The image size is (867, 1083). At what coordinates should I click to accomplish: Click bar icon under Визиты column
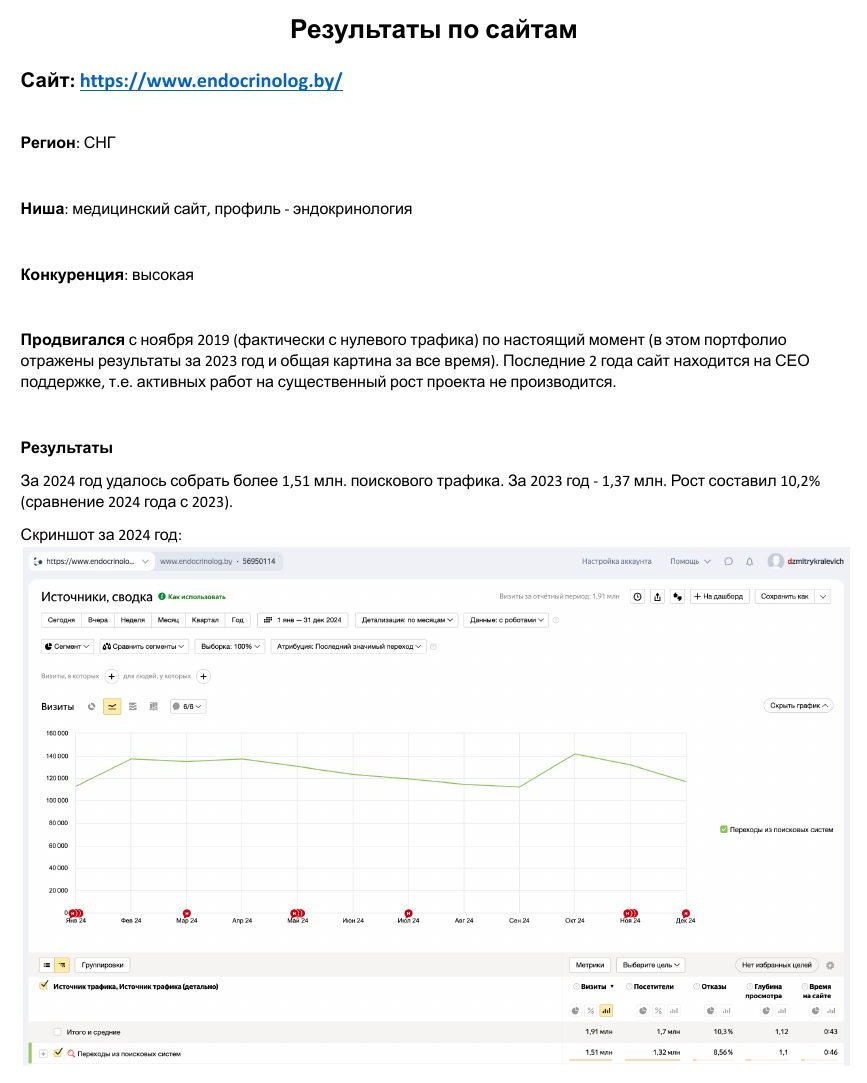pos(606,1010)
